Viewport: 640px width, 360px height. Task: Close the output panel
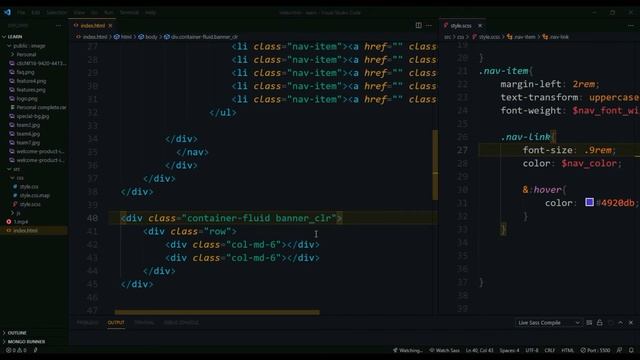[x=631, y=322]
